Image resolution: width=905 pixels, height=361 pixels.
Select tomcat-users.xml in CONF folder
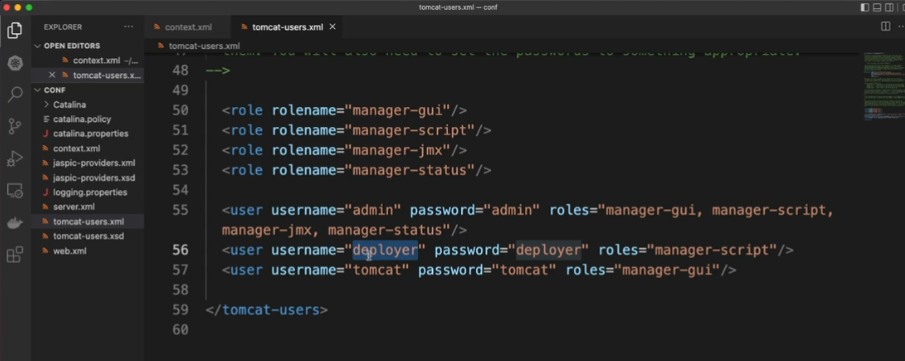point(88,222)
